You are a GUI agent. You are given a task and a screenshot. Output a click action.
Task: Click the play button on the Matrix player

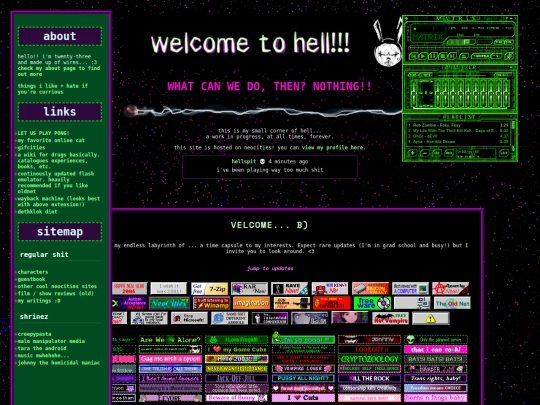tap(423, 56)
